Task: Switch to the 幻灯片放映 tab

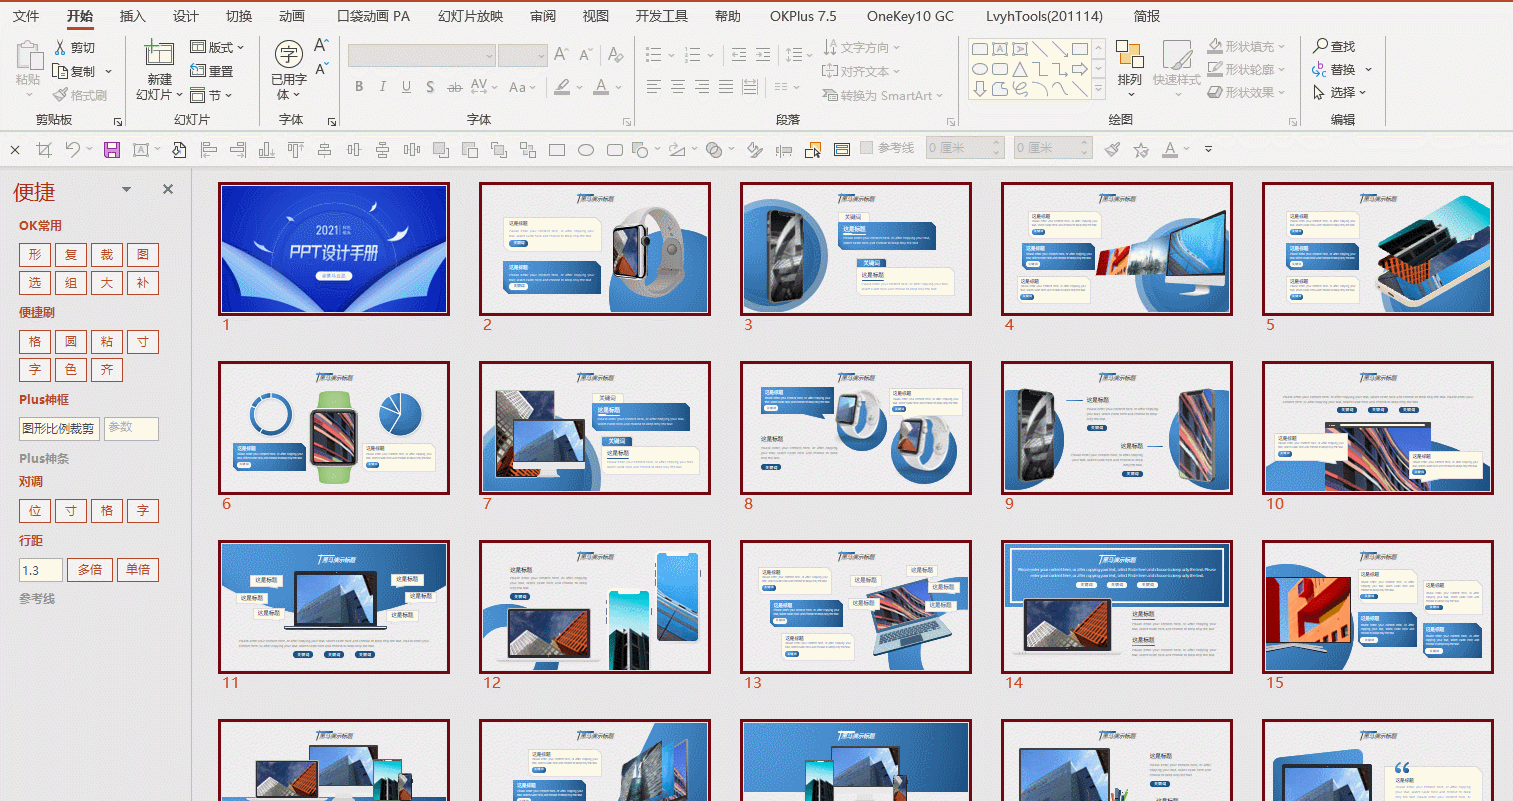Action: pyautogui.click(x=471, y=16)
